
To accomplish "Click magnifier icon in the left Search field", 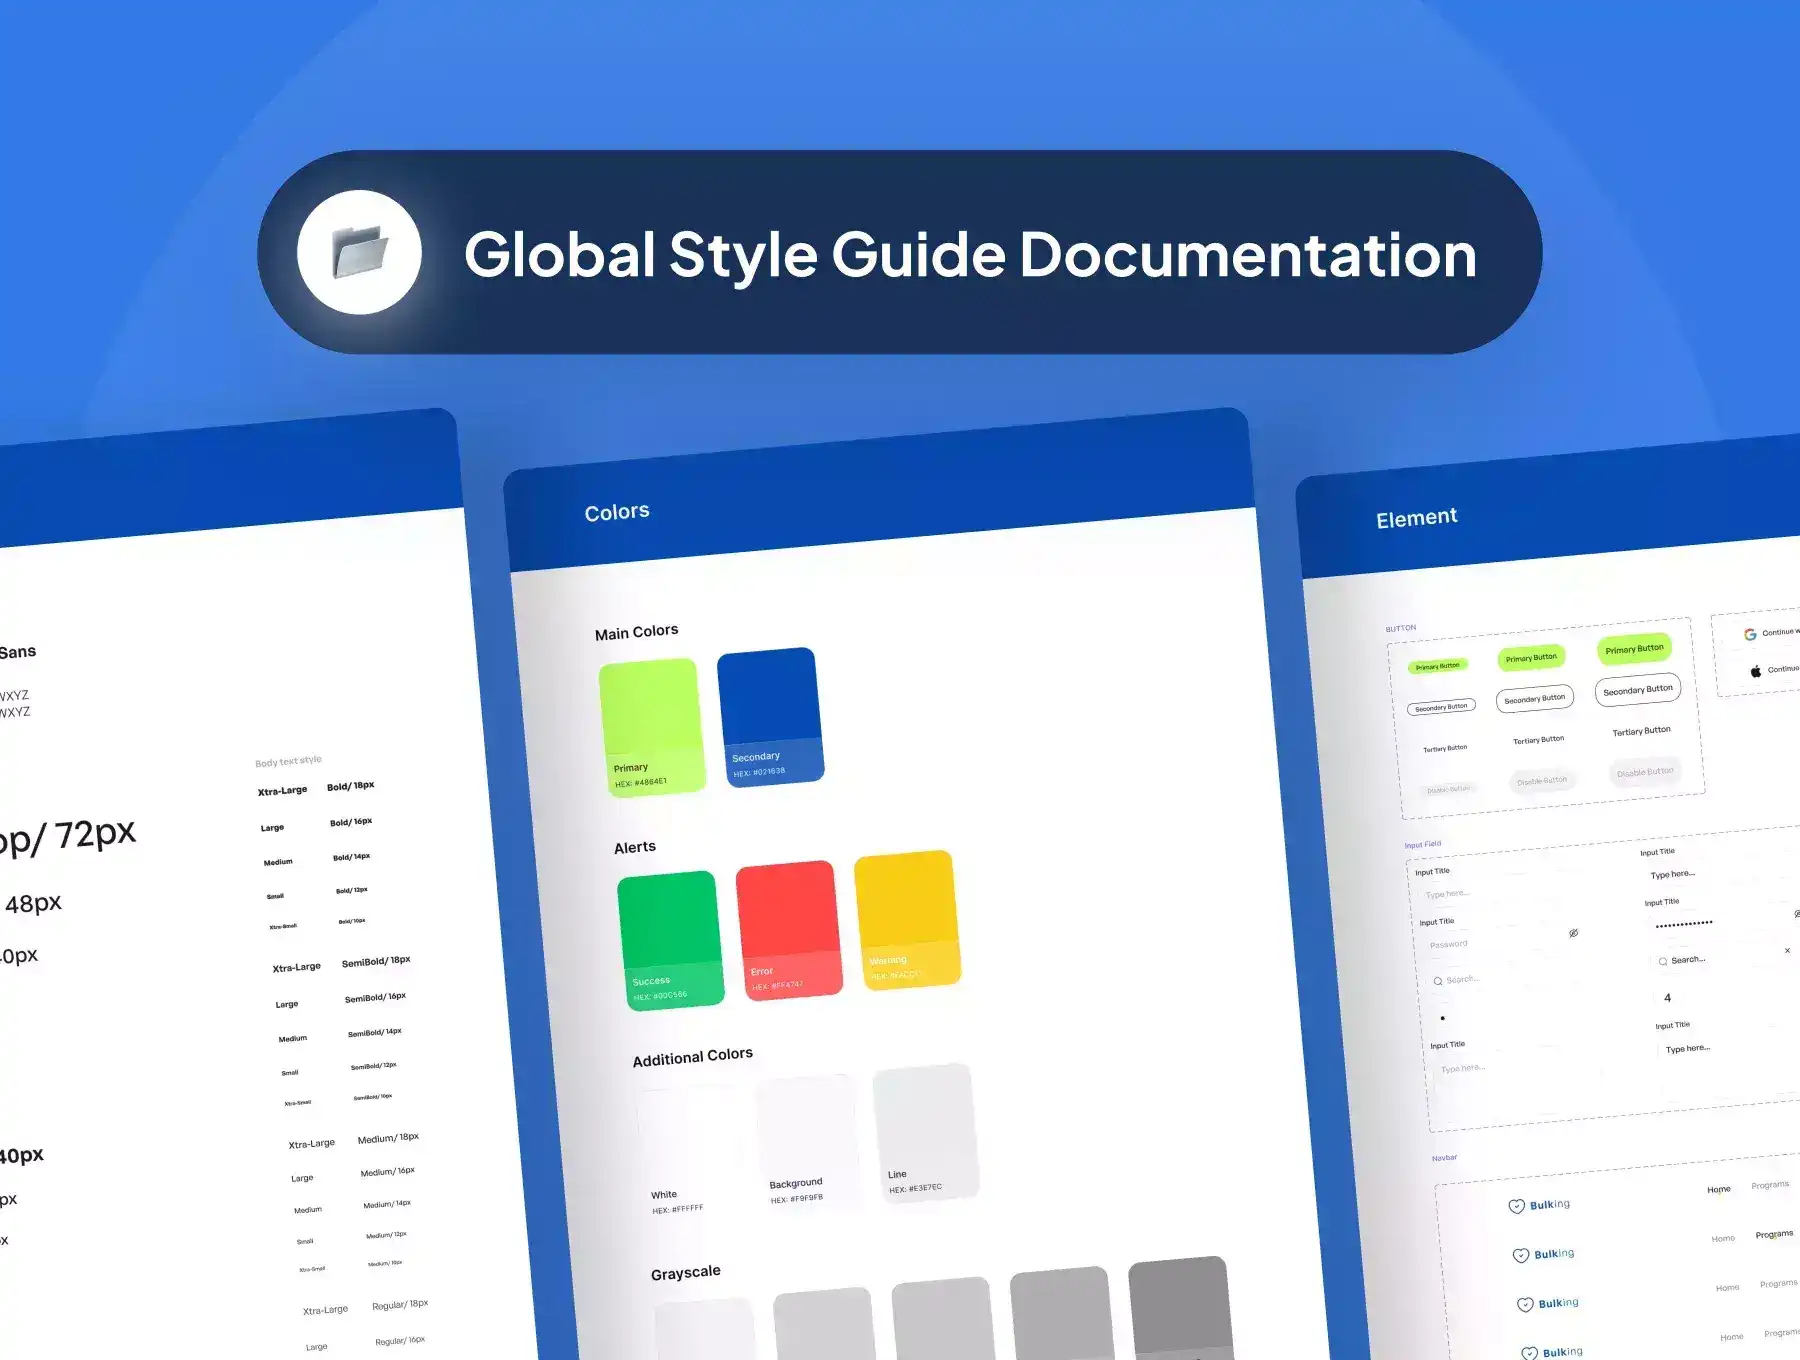I will coord(1438,981).
